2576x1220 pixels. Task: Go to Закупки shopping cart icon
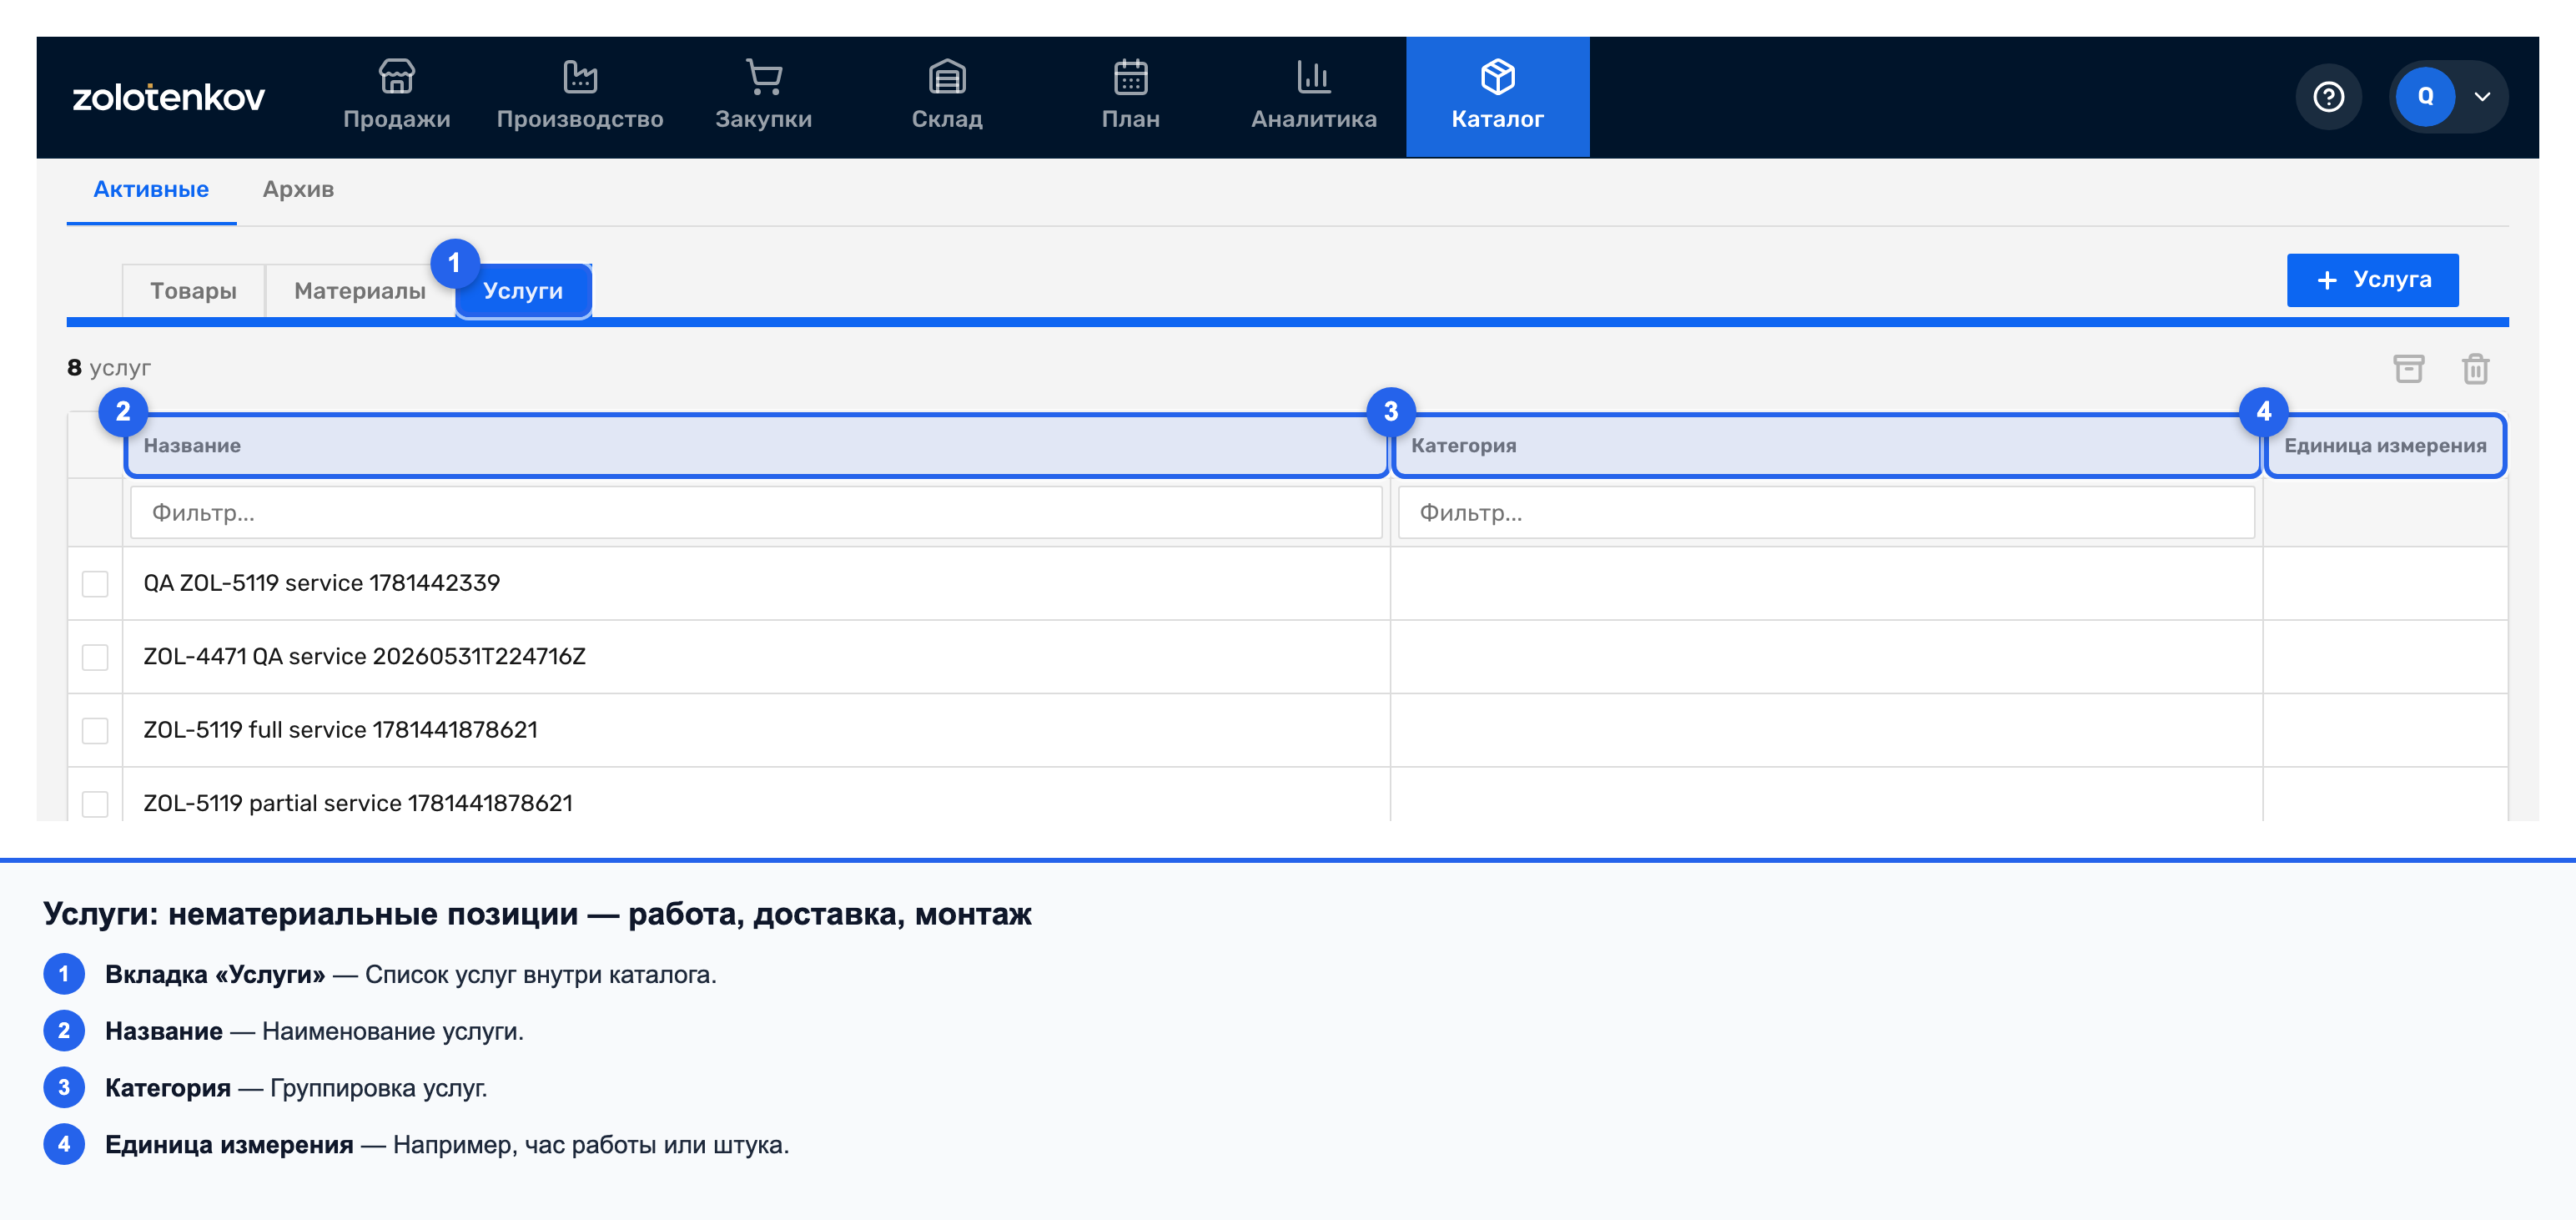point(764,76)
